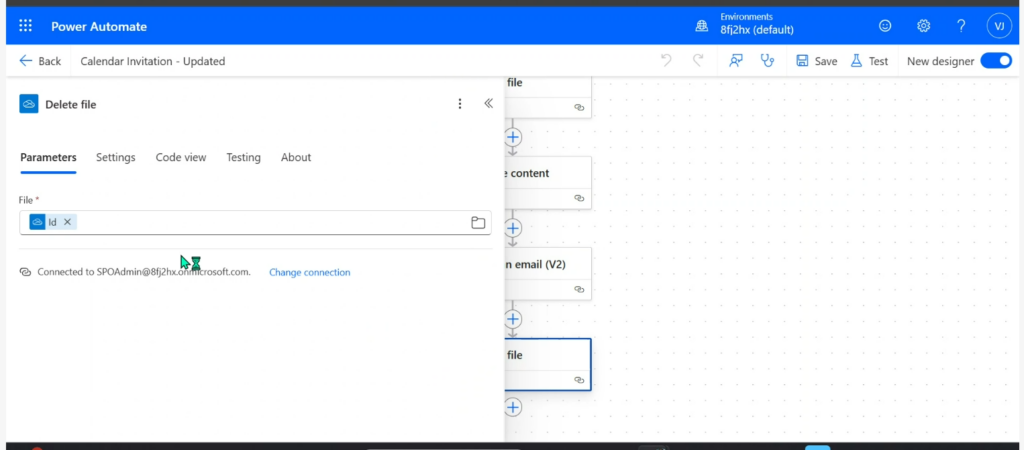Click the Calendar Invitation - Updated flow name
Screen dimensions: 1024x450
pyautogui.click(x=153, y=61)
